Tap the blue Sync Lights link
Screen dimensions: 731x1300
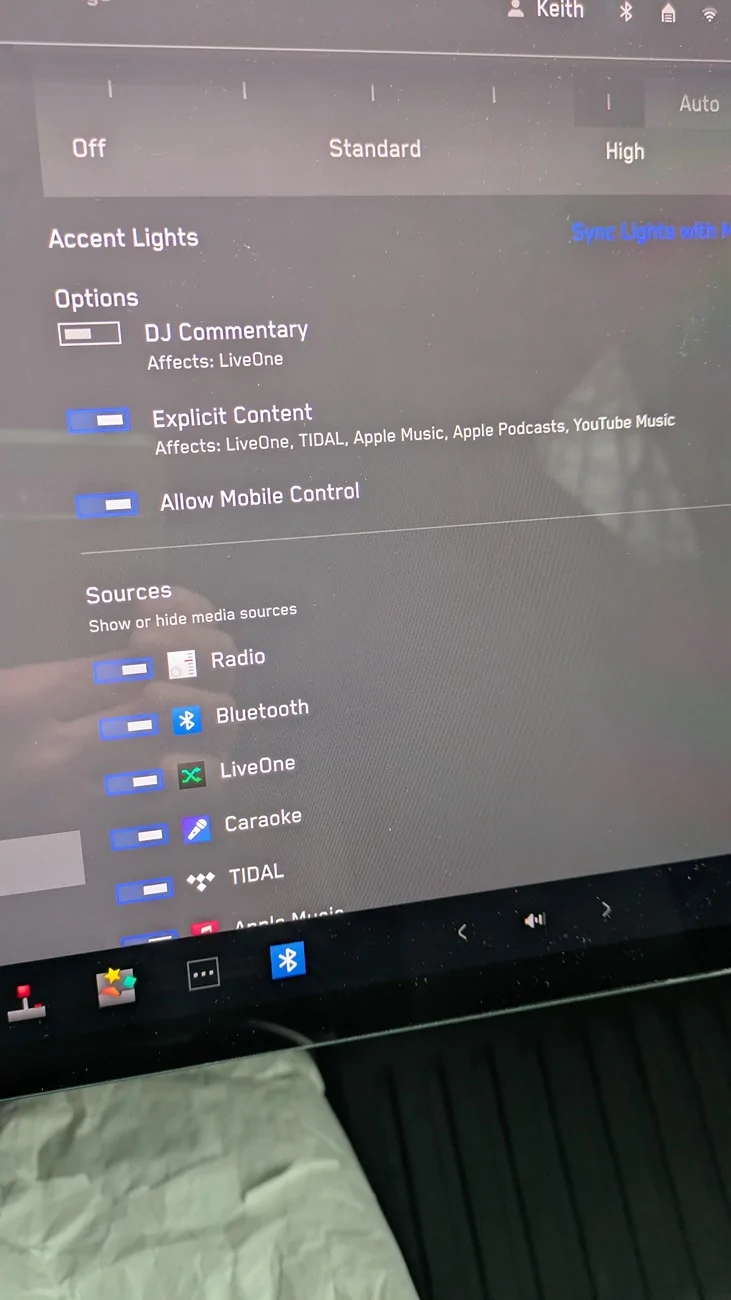650,232
